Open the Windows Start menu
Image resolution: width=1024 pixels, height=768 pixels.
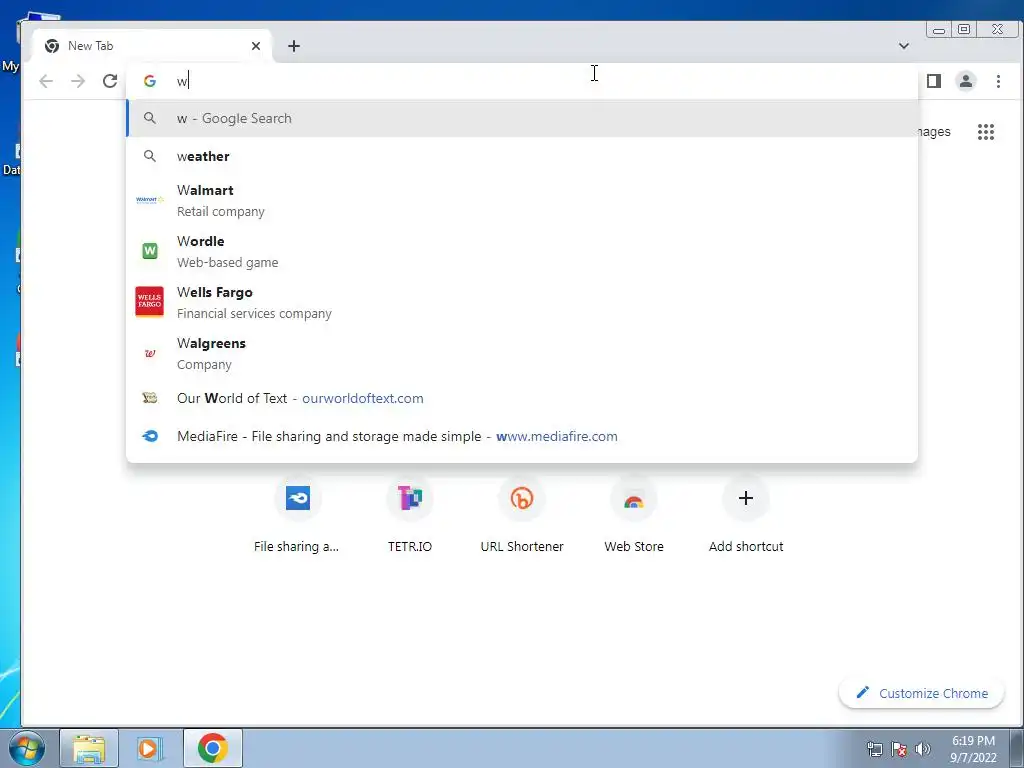pyautogui.click(x=26, y=748)
